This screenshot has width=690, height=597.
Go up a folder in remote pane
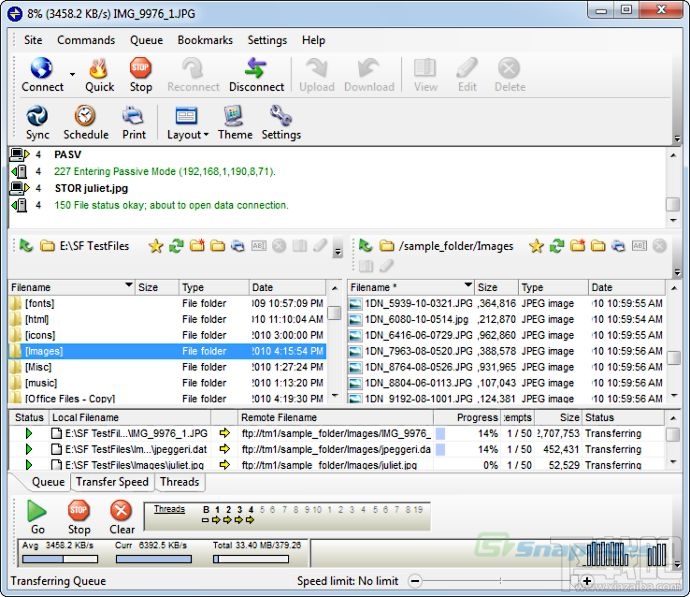click(365, 245)
